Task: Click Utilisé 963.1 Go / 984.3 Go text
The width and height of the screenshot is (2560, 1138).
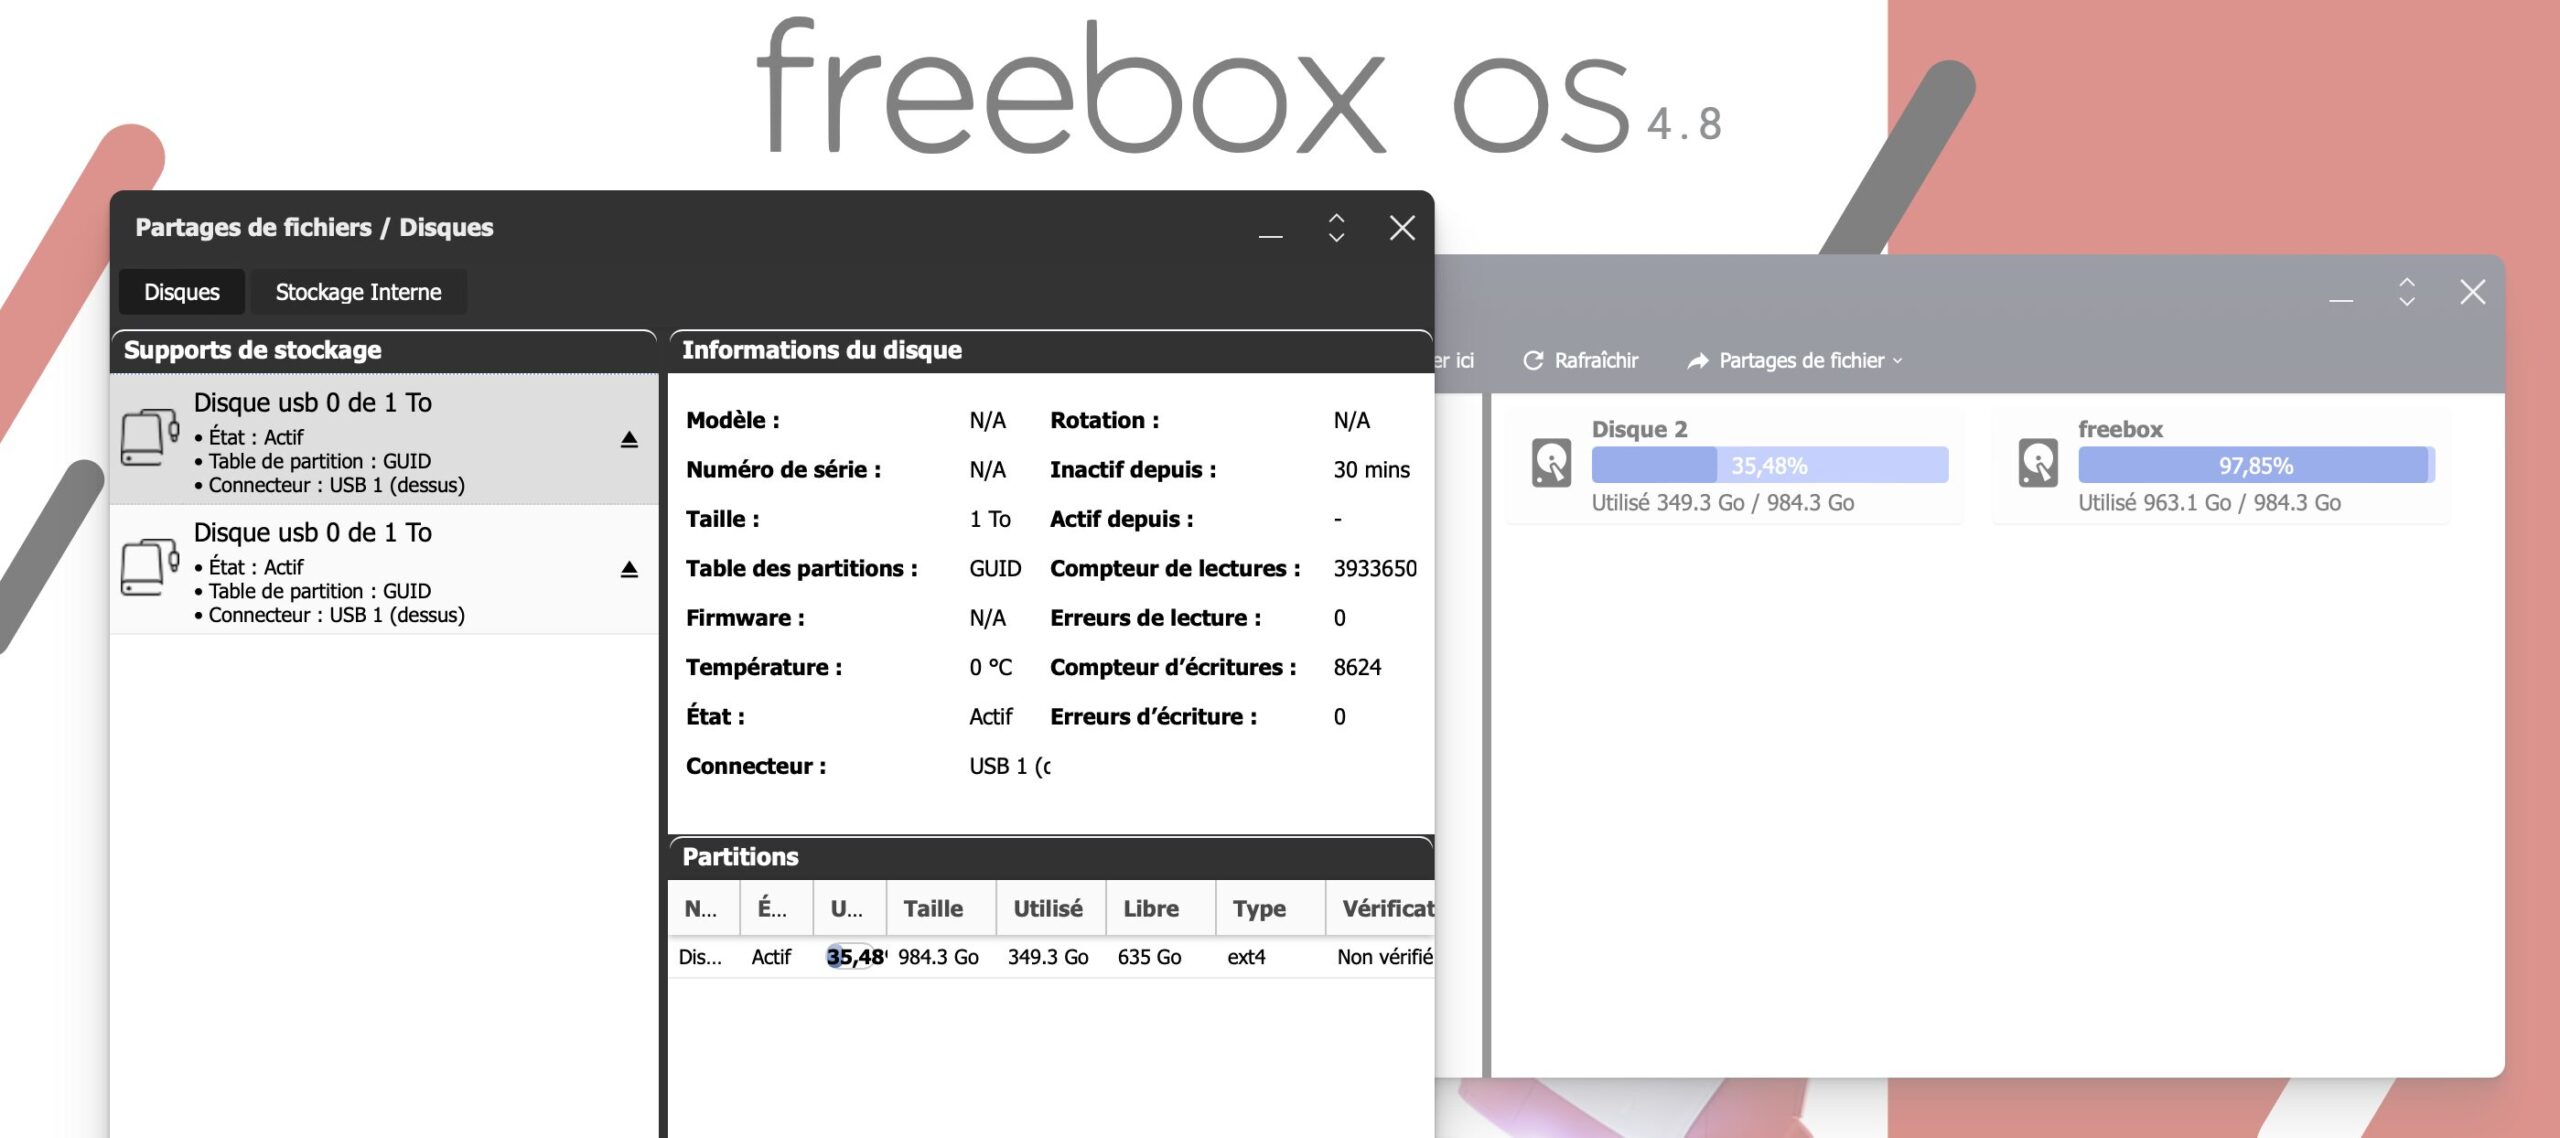Action: [2209, 503]
